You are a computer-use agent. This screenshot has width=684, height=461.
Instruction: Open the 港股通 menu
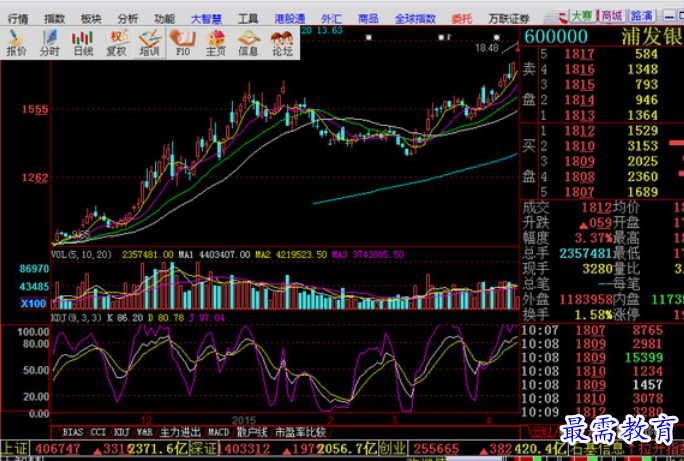coord(290,18)
